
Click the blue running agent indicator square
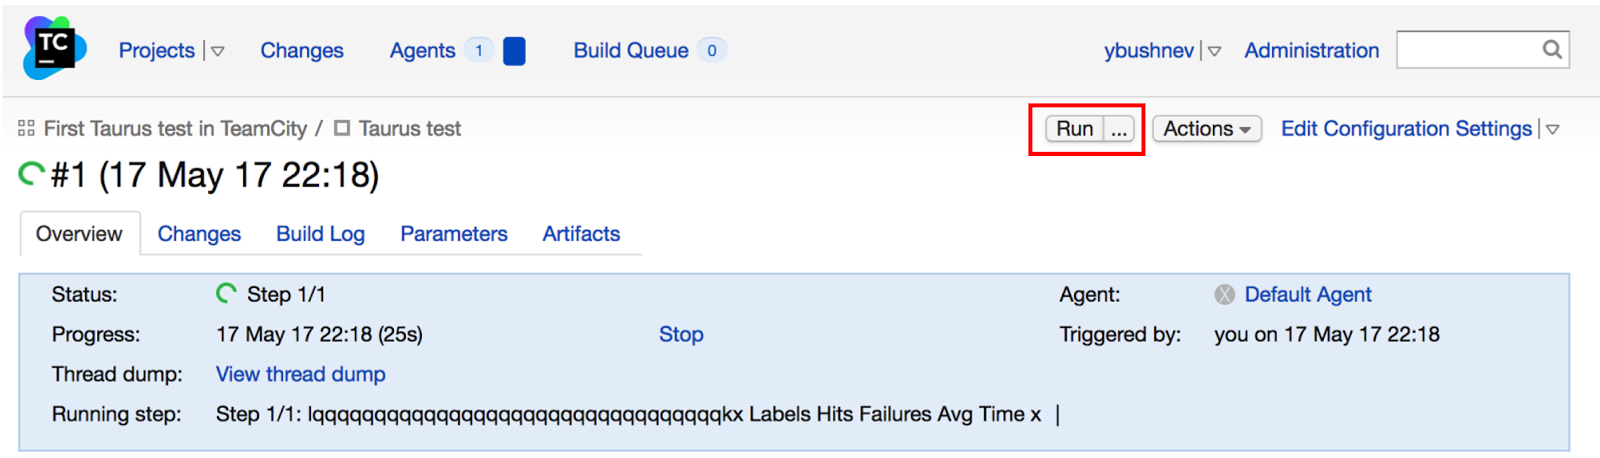[x=514, y=51]
